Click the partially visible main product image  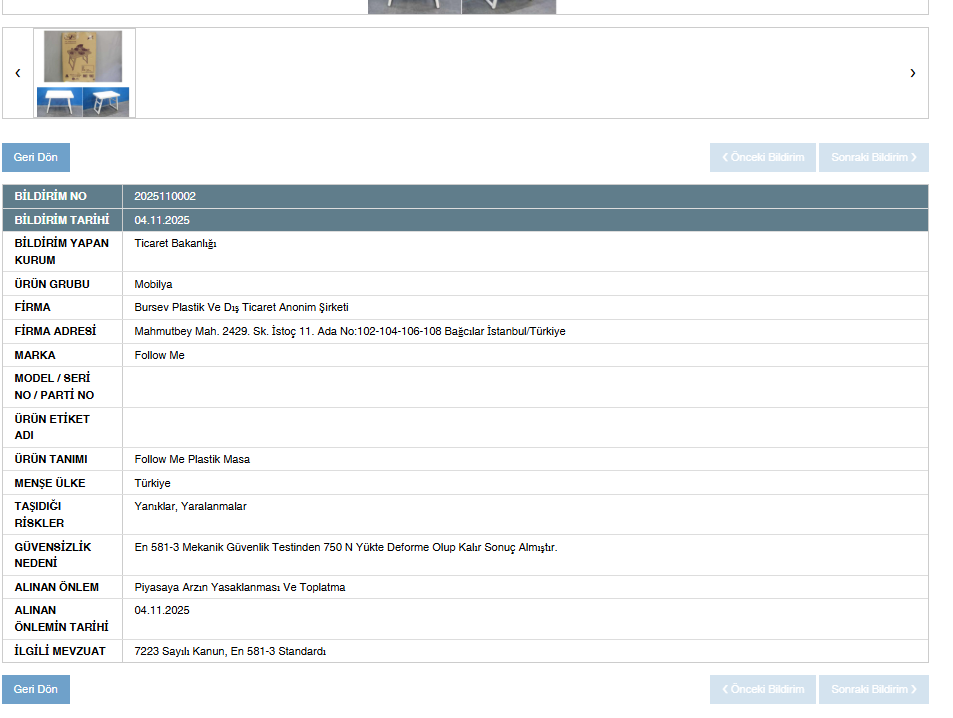point(462,6)
